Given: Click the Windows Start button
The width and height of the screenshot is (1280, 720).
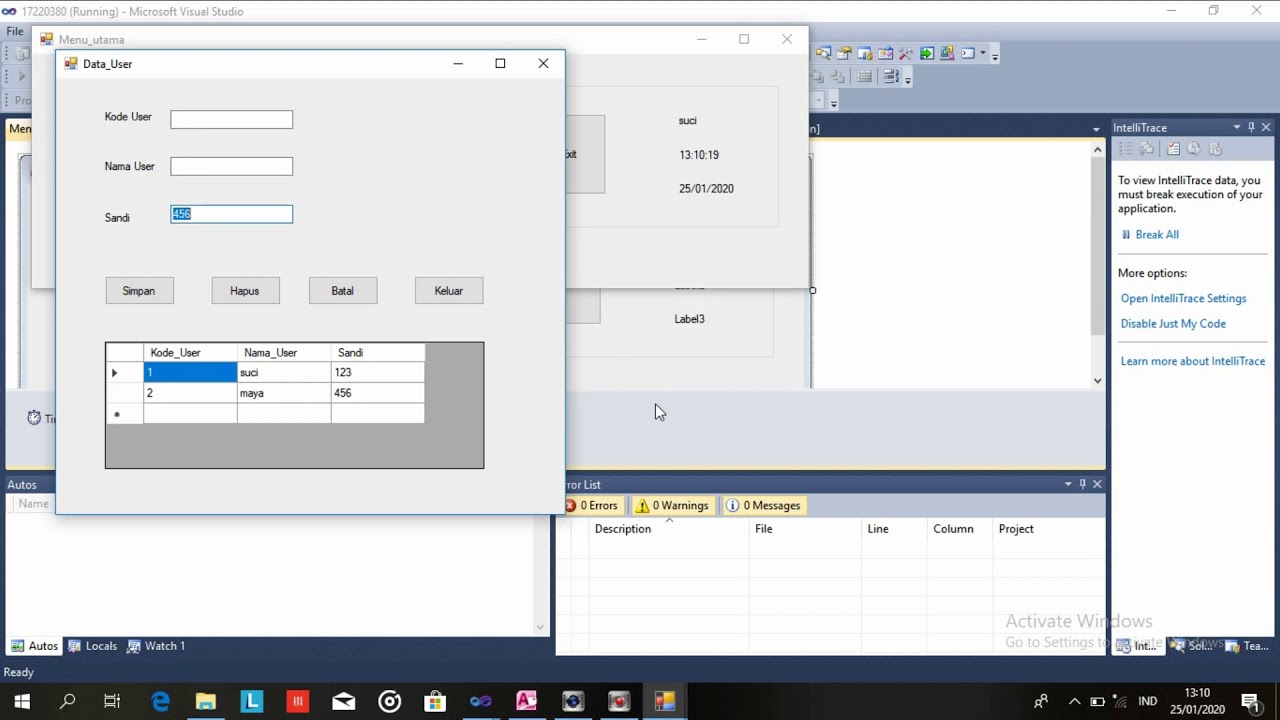Looking at the screenshot, I should [21, 702].
